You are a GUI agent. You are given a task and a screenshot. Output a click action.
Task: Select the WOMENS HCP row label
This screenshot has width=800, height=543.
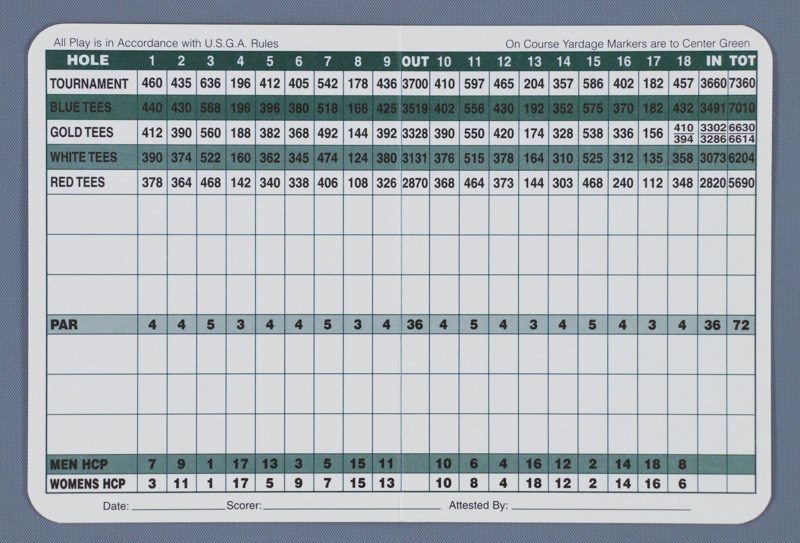(x=88, y=484)
